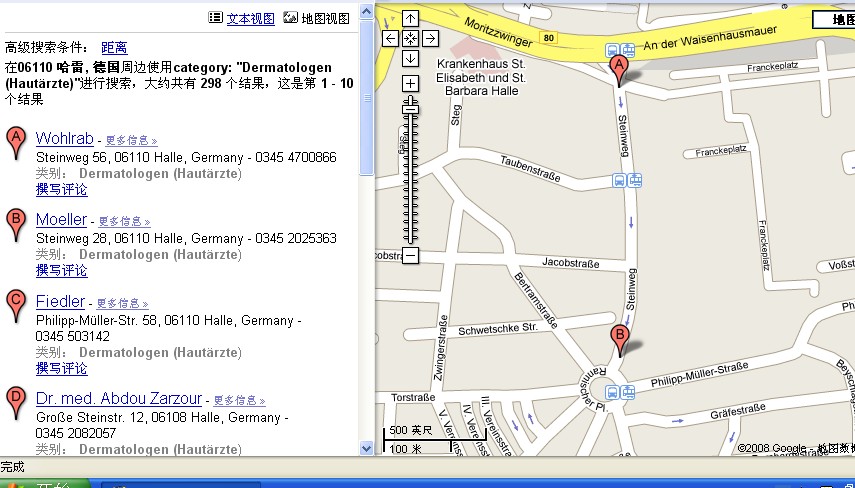Viewport: 855px width, 488px height.
Task: Open the Windows Start button
Action: pyautogui.click(x=45, y=484)
